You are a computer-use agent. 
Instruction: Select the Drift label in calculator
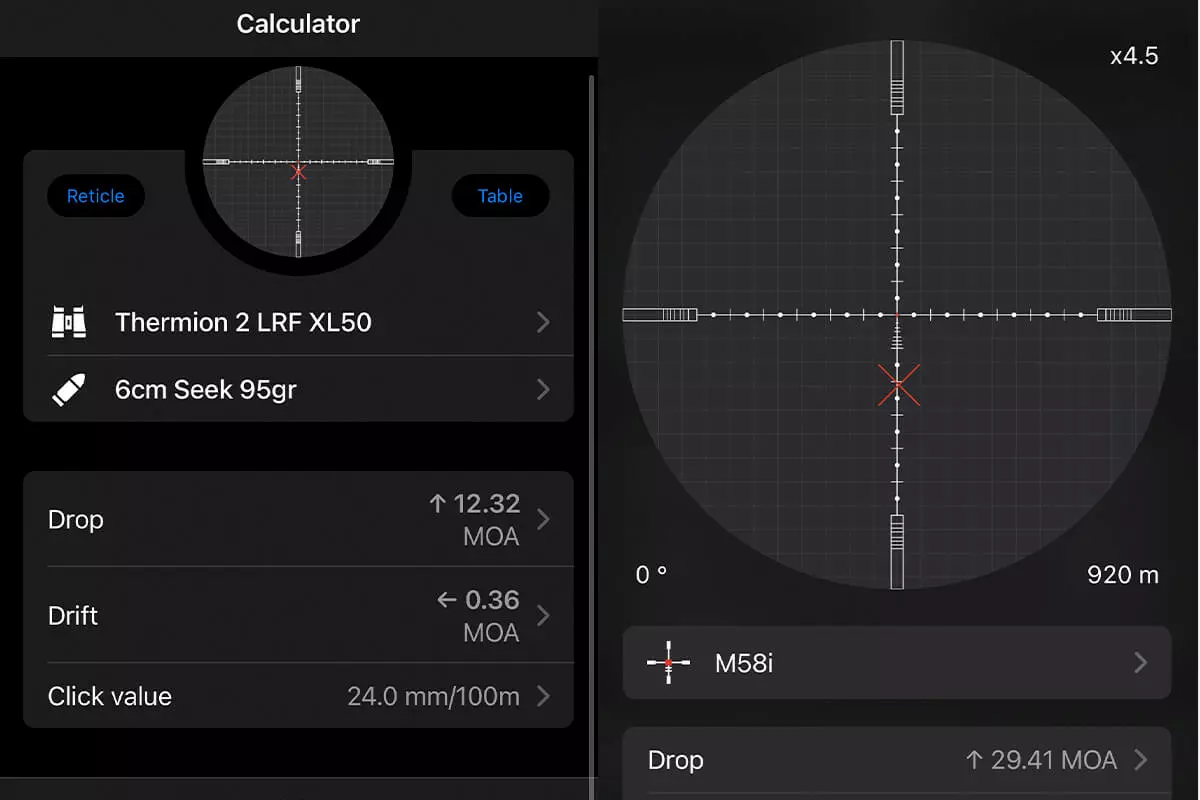click(x=73, y=615)
